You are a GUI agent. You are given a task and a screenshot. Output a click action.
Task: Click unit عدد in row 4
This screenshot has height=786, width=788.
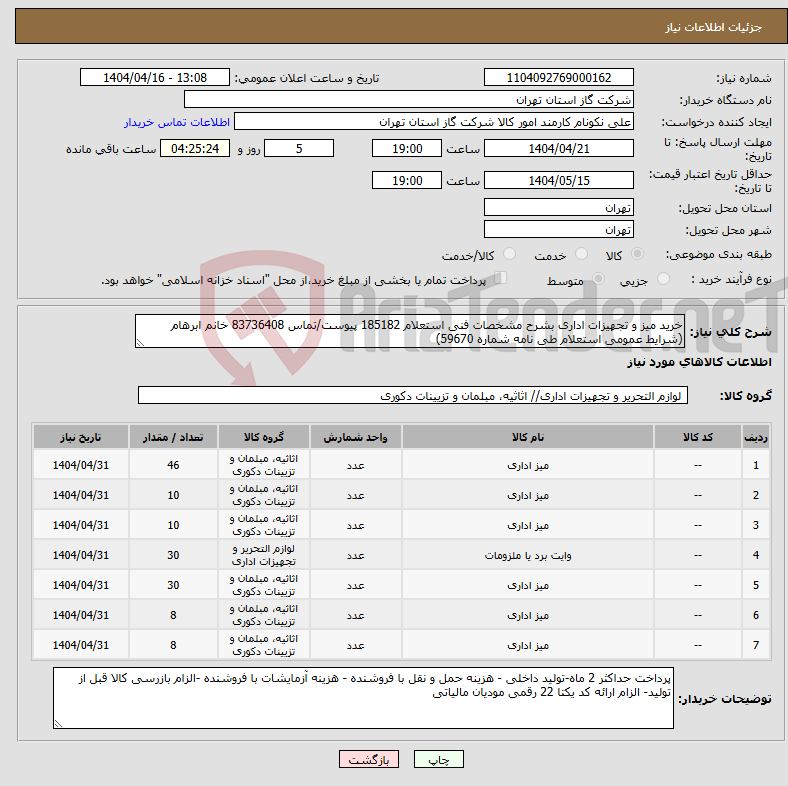click(x=355, y=555)
